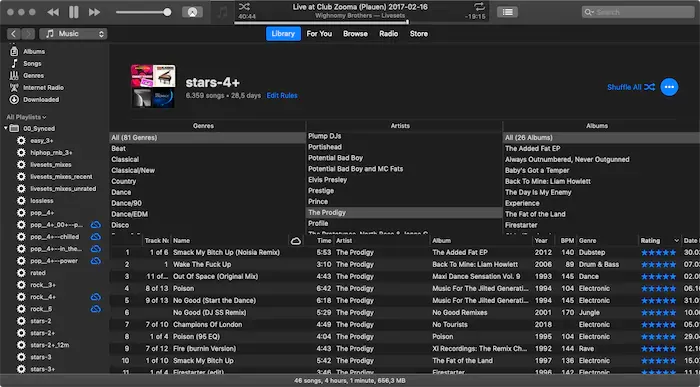Open the Browse tab
Image resolution: width=700 pixels, height=387 pixels.
tap(355, 33)
